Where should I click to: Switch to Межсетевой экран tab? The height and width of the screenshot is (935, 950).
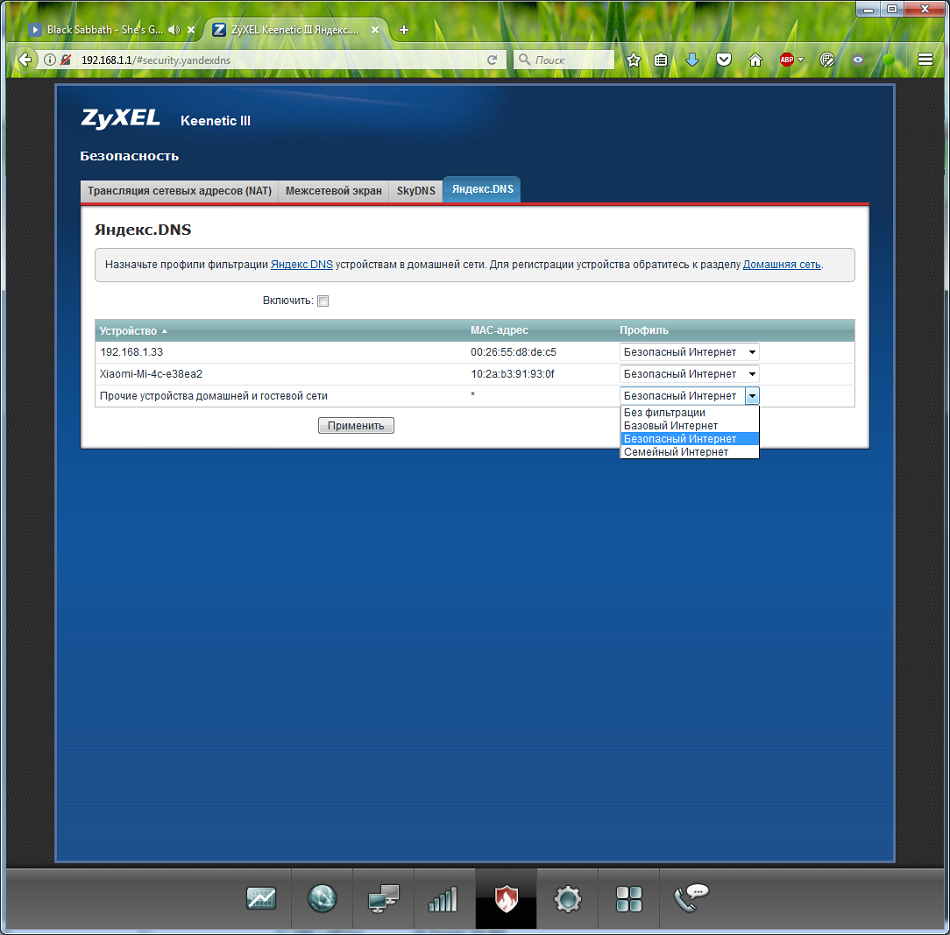333,191
